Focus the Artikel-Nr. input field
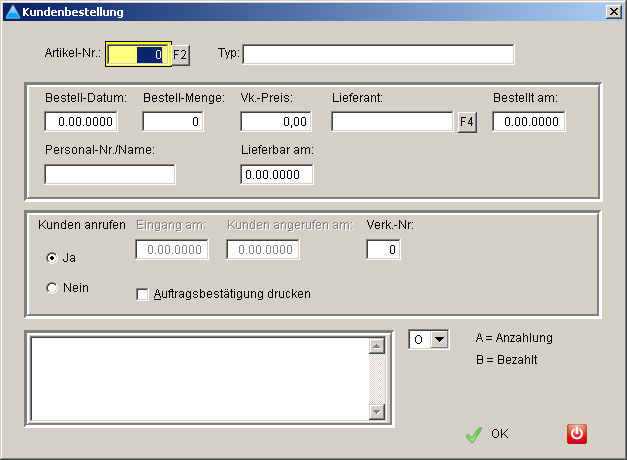627x460 pixels. pyautogui.click(x=138, y=54)
